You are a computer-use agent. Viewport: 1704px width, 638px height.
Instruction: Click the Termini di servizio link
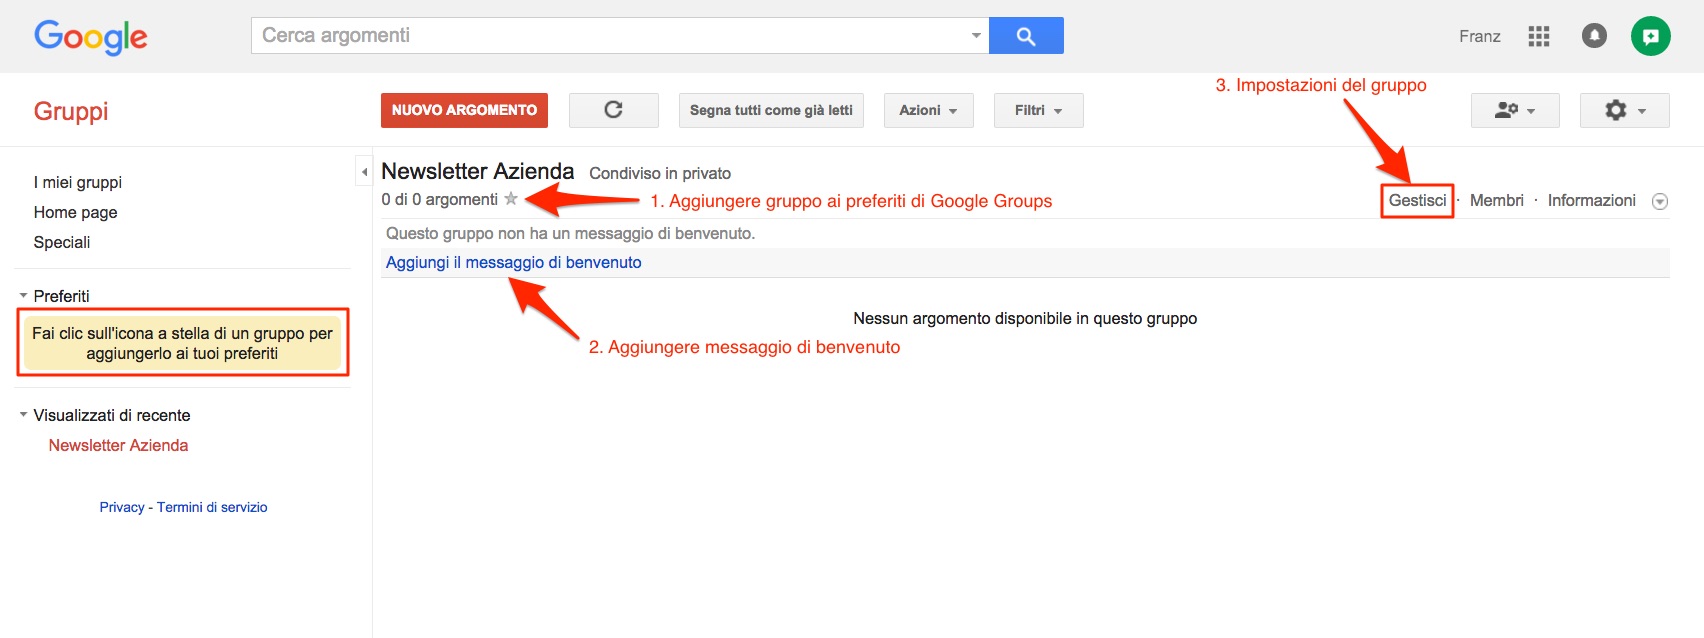(x=212, y=507)
